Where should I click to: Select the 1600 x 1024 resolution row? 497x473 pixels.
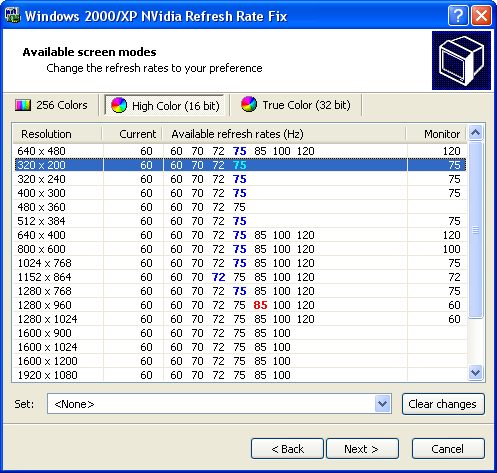(x=240, y=347)
